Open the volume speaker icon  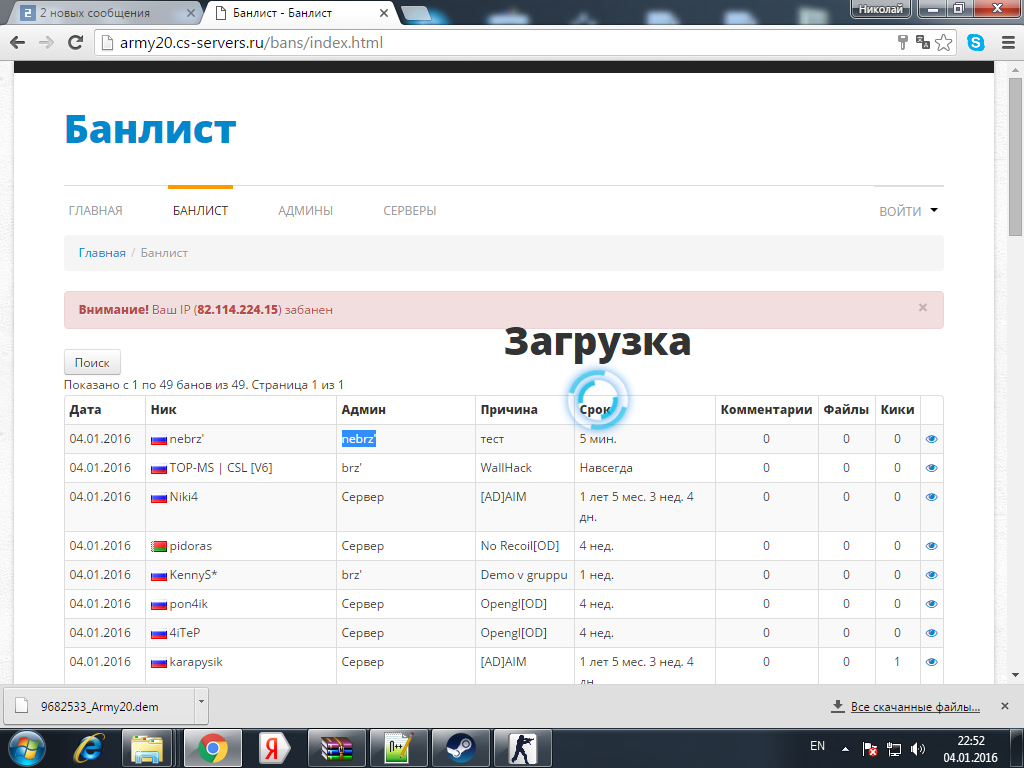[x=918, y=749]
